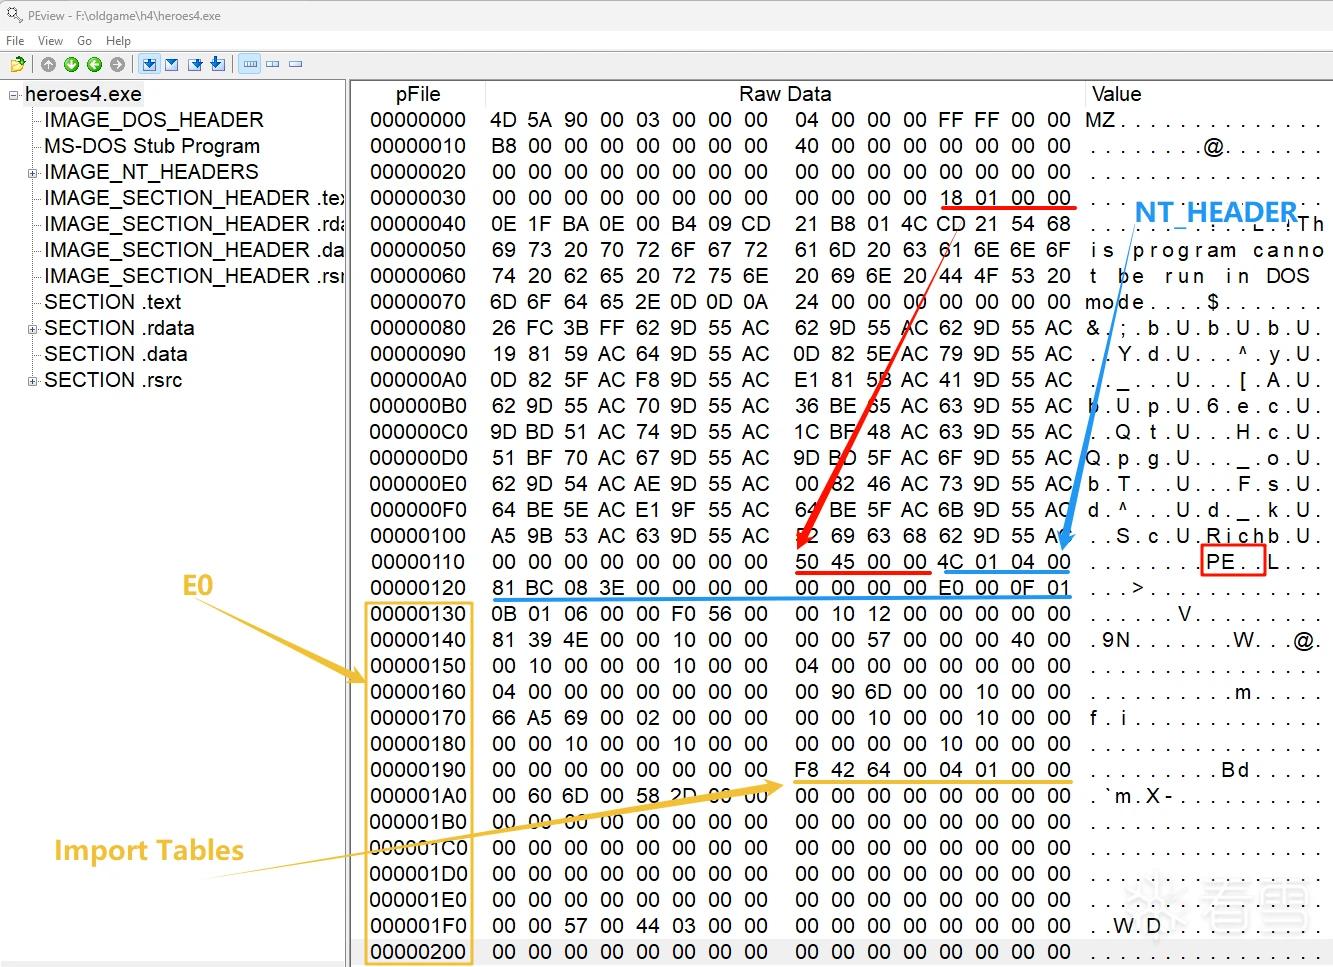The width and height of the screenshot is (1333, 967).
Task: Click the open file folder icon
Action: point(17,64)
